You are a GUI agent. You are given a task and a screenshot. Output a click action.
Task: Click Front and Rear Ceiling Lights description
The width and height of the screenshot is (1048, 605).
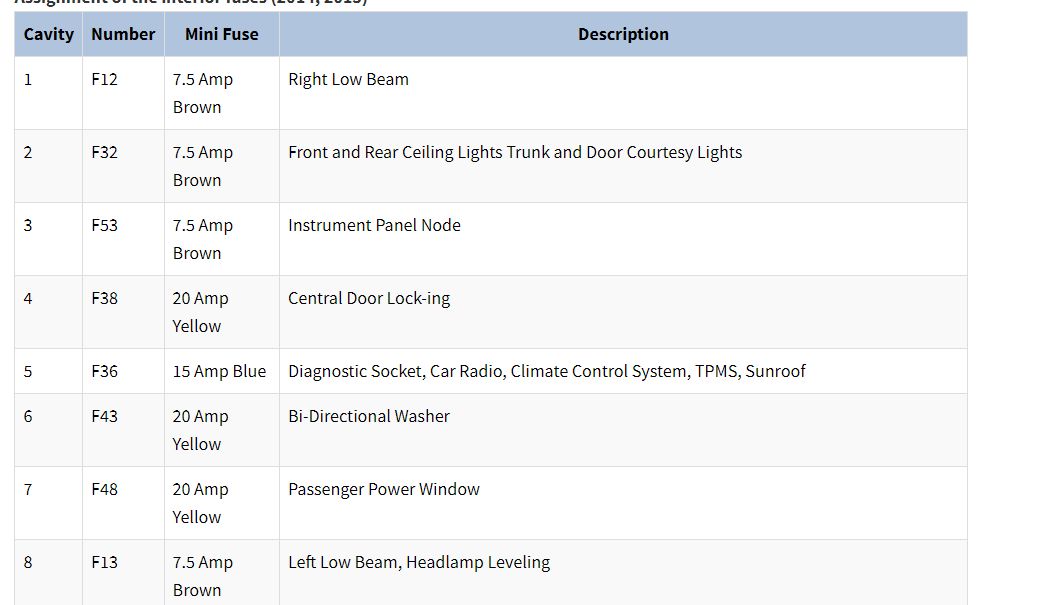tap(515, 153)
